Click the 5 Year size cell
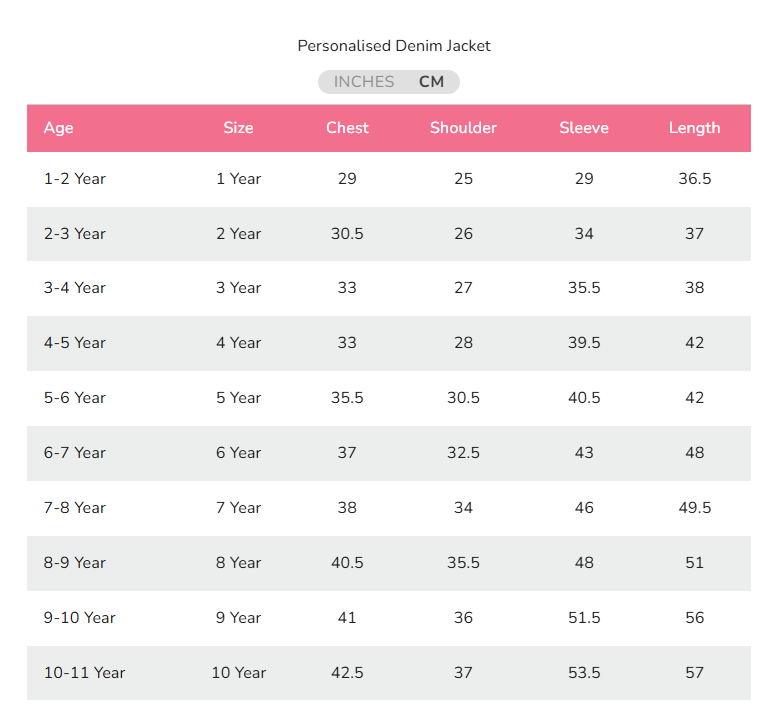This screenshot has height=707, width=779. pos(238,398)
